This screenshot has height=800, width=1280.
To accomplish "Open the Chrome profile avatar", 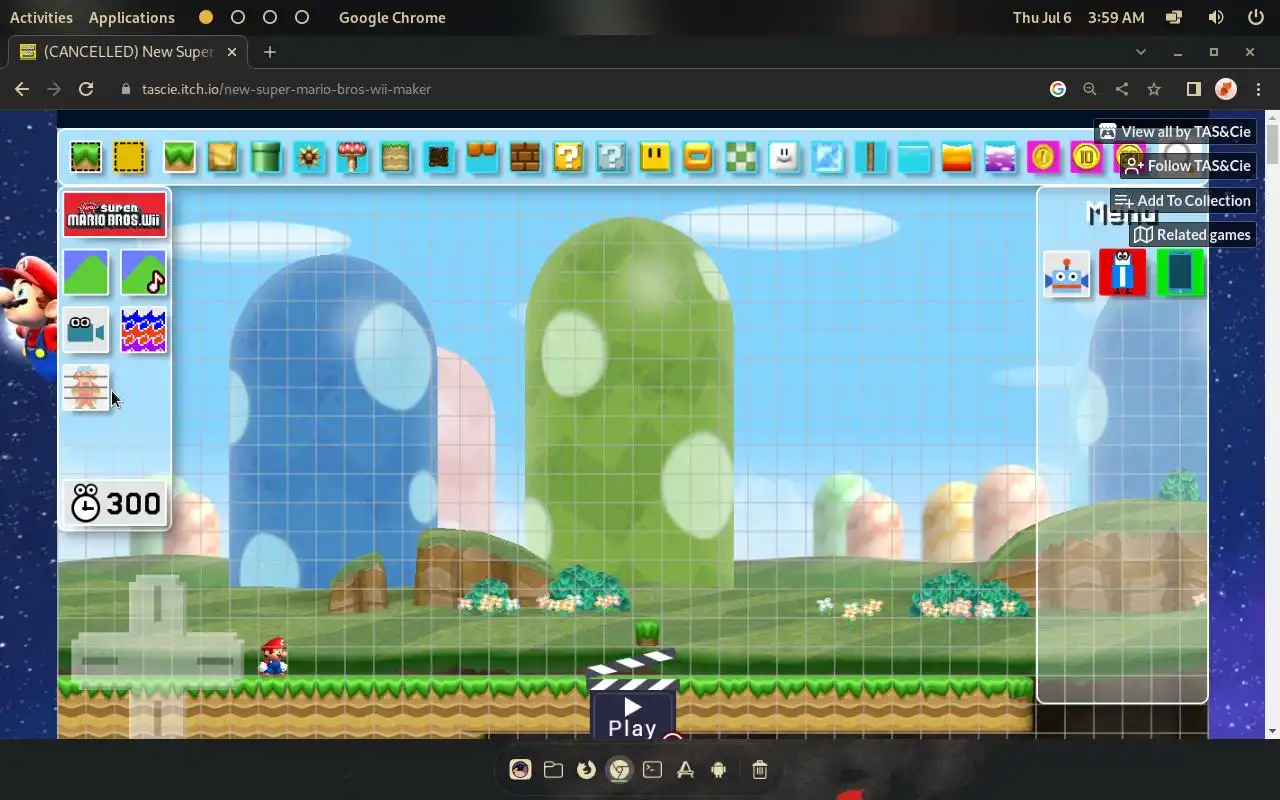I will tap(1225, 89).
